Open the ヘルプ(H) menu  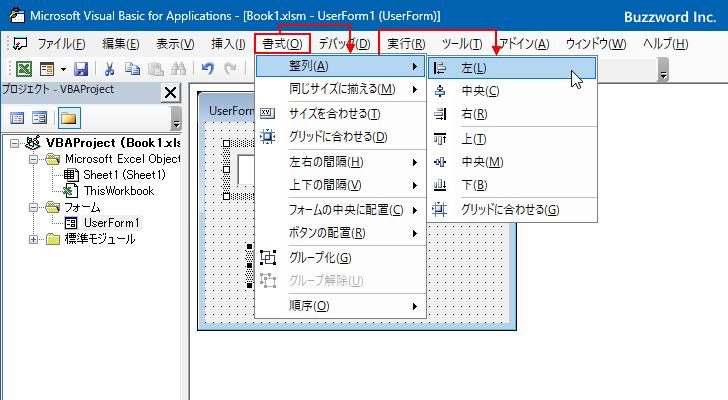point(665,44)
